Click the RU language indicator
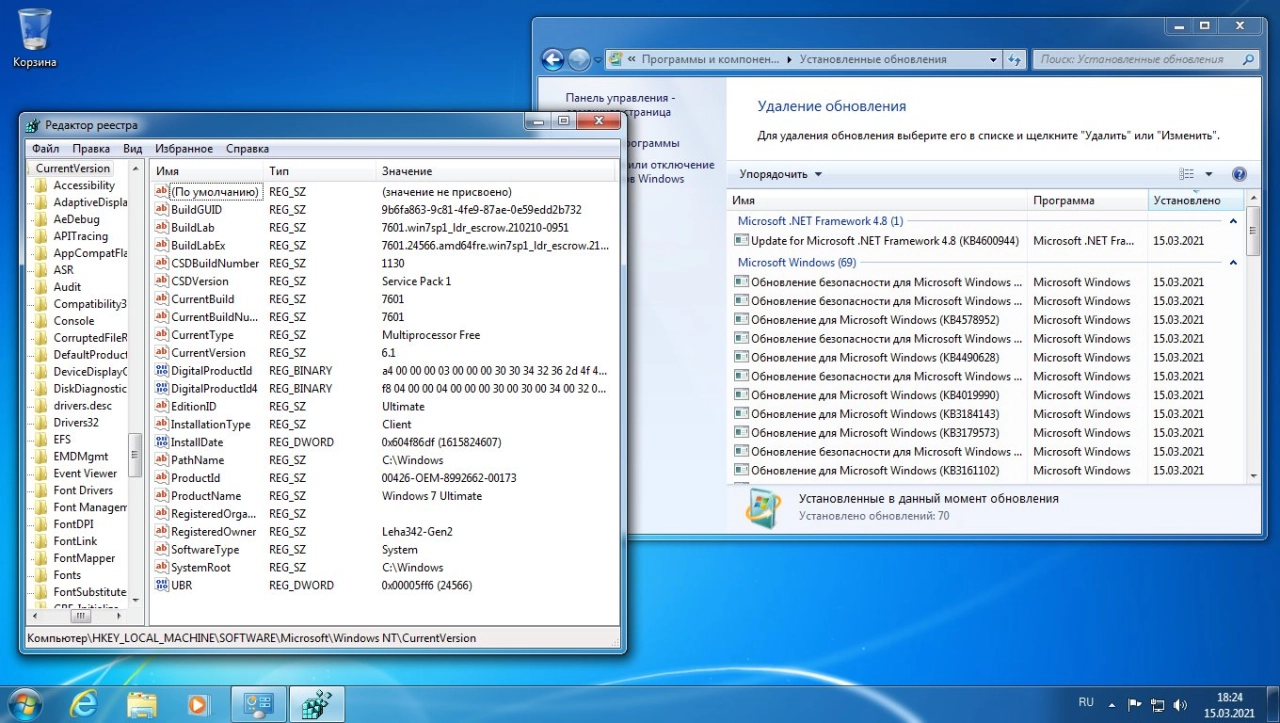 (x=1086, y=702)
